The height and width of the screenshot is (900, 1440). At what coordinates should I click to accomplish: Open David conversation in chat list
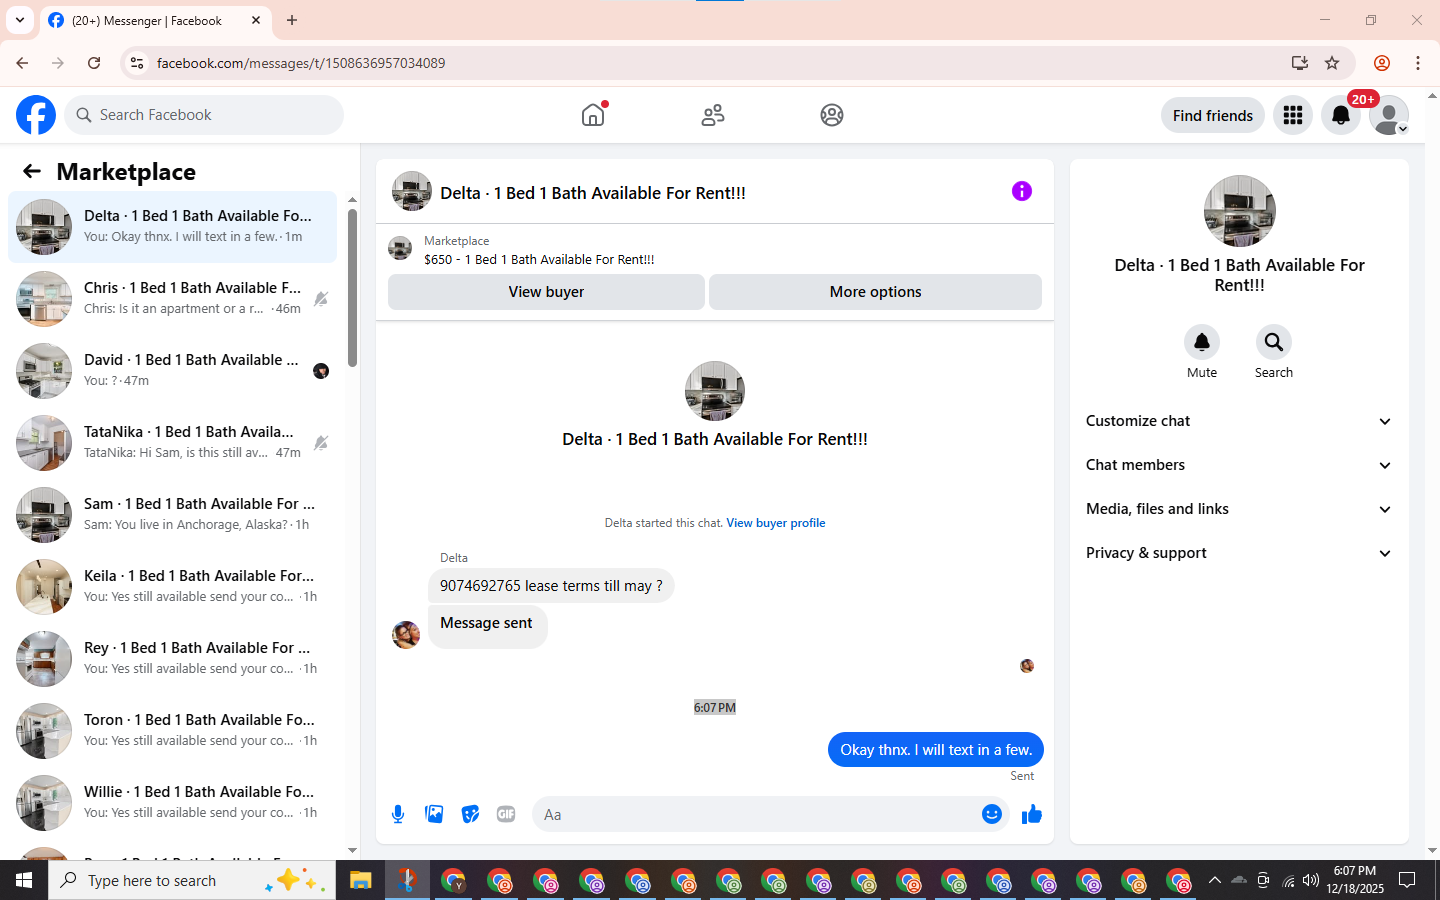pos(172,371)
